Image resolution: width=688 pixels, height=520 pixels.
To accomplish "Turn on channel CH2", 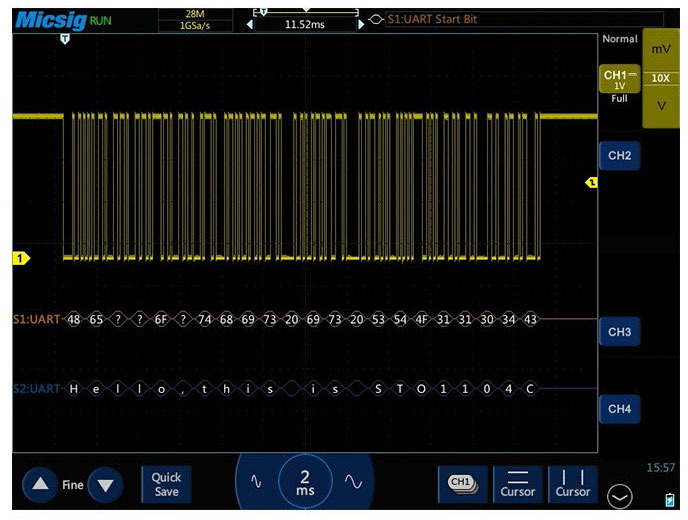I will coord(619,155).
